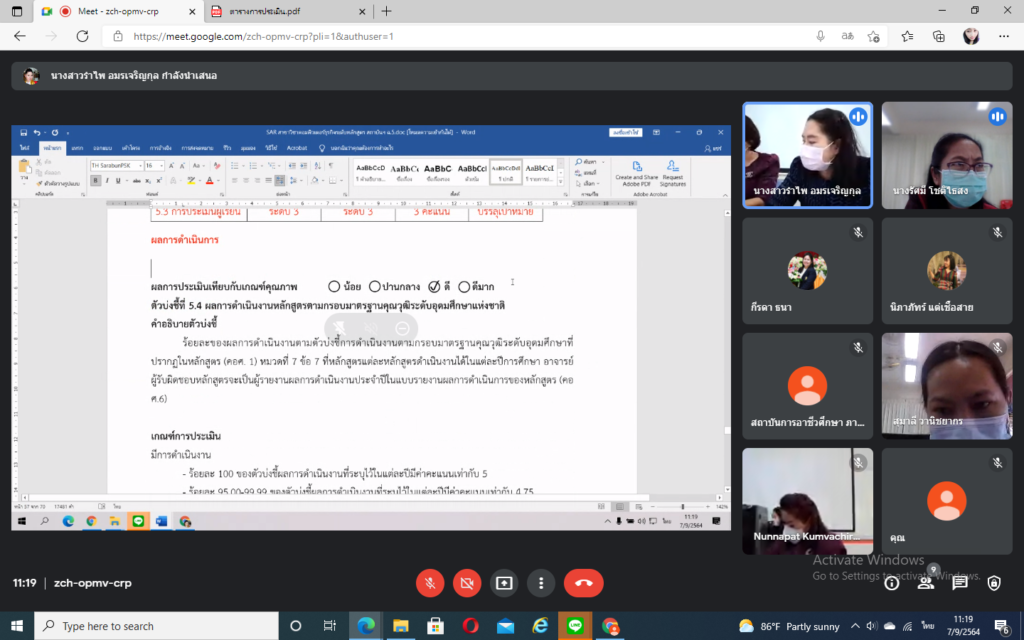
Task: Expand Edge Settings and more menu
Action: tap(1003, 36)
